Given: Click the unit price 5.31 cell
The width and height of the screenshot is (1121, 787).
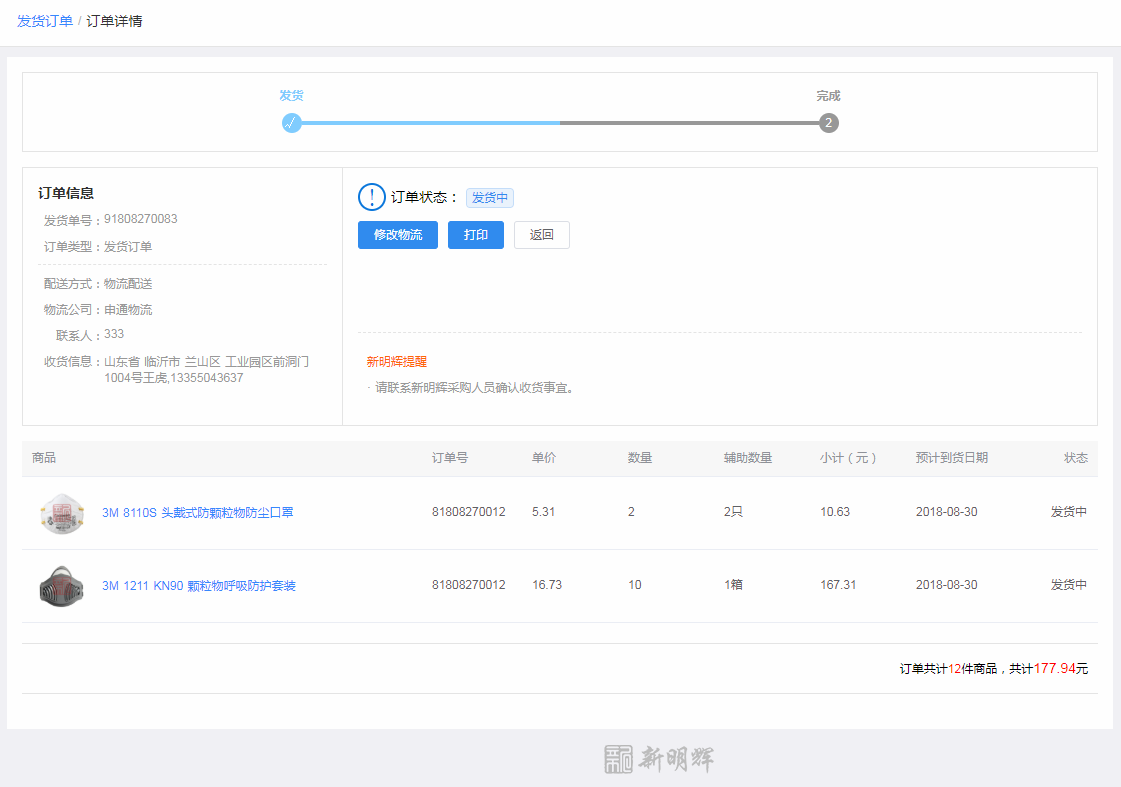Looking at the screenshot, I should pyautogui.click(x=543, y=512).
